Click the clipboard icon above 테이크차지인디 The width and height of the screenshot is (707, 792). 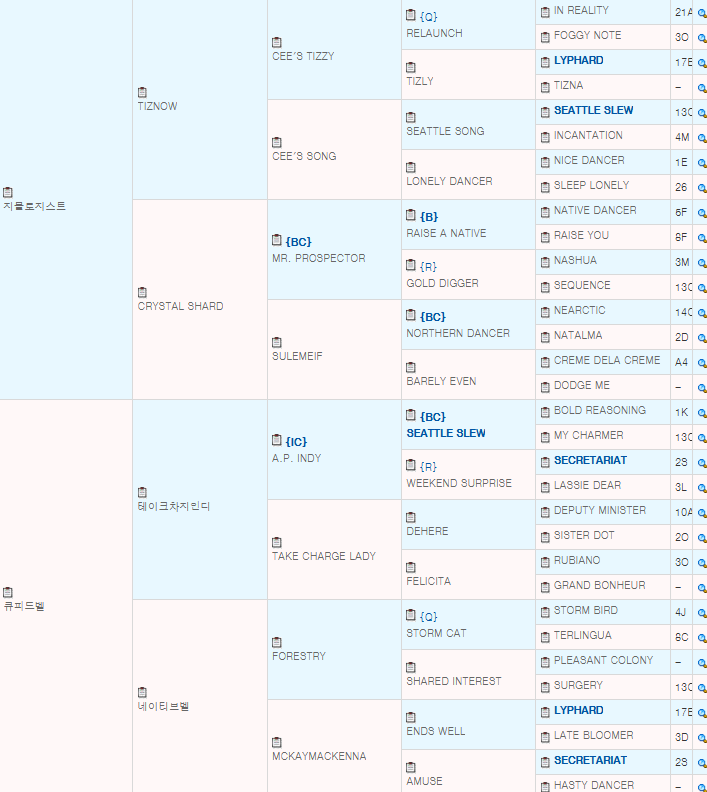(142, 492)
